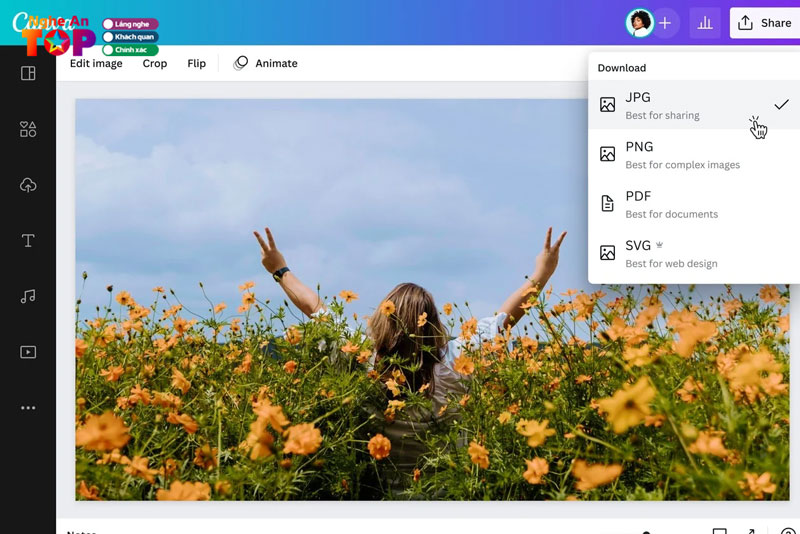Click the "Download" heading text
800x534 pixels.
coord(621,68)
